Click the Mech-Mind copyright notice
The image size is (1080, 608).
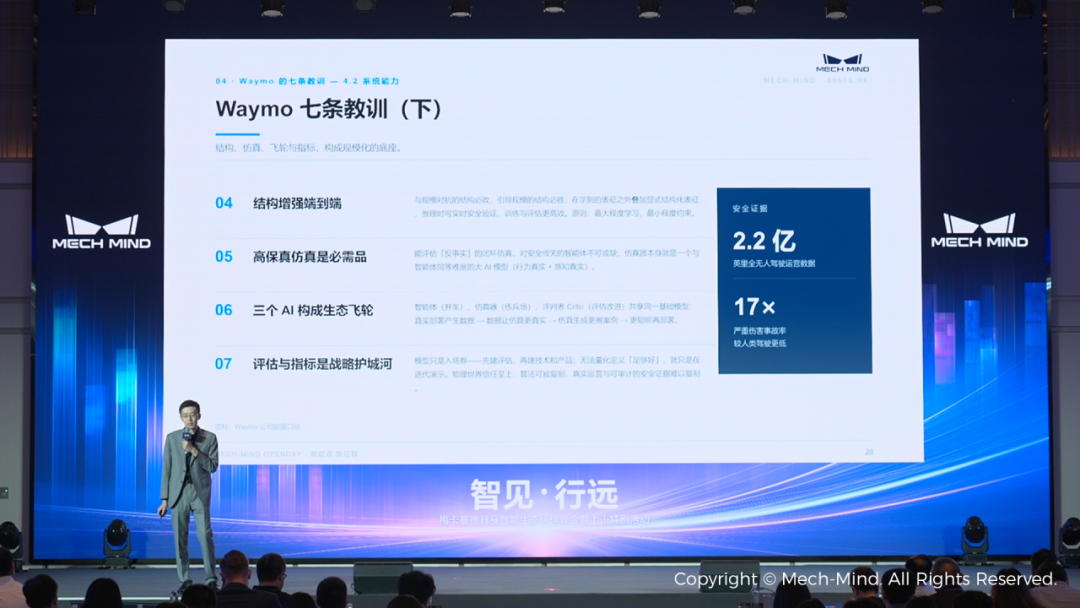tap(864, 579)
